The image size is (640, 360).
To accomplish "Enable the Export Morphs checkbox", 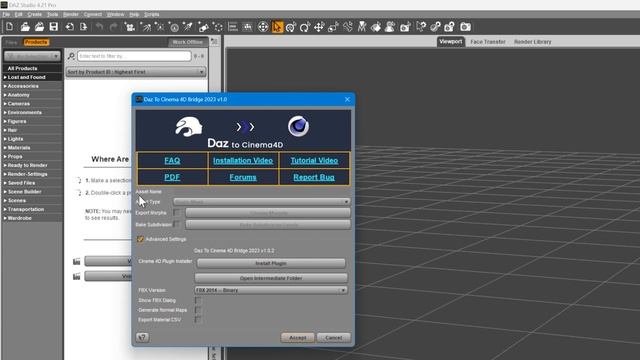I will coord(177,212).
